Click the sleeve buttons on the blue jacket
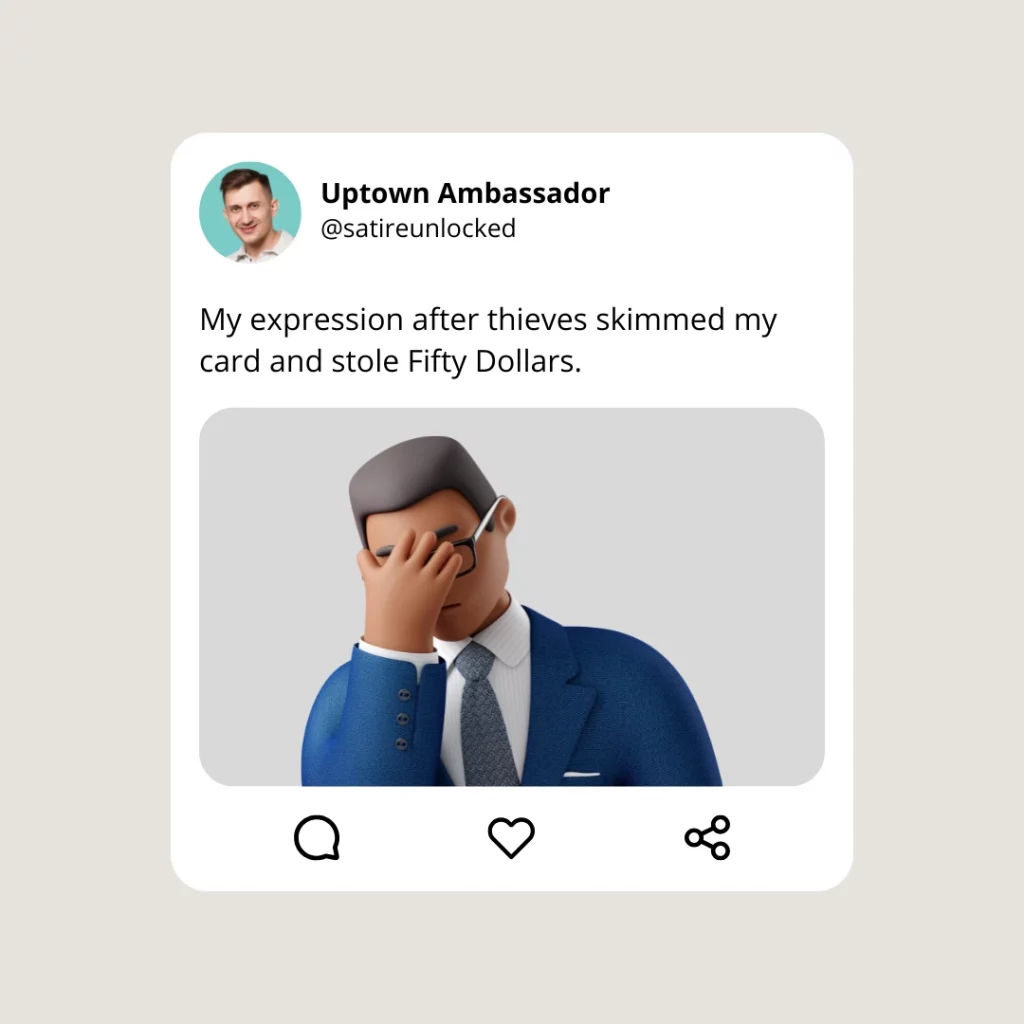The image size is (1024, 1024). [x=402, y=718]
